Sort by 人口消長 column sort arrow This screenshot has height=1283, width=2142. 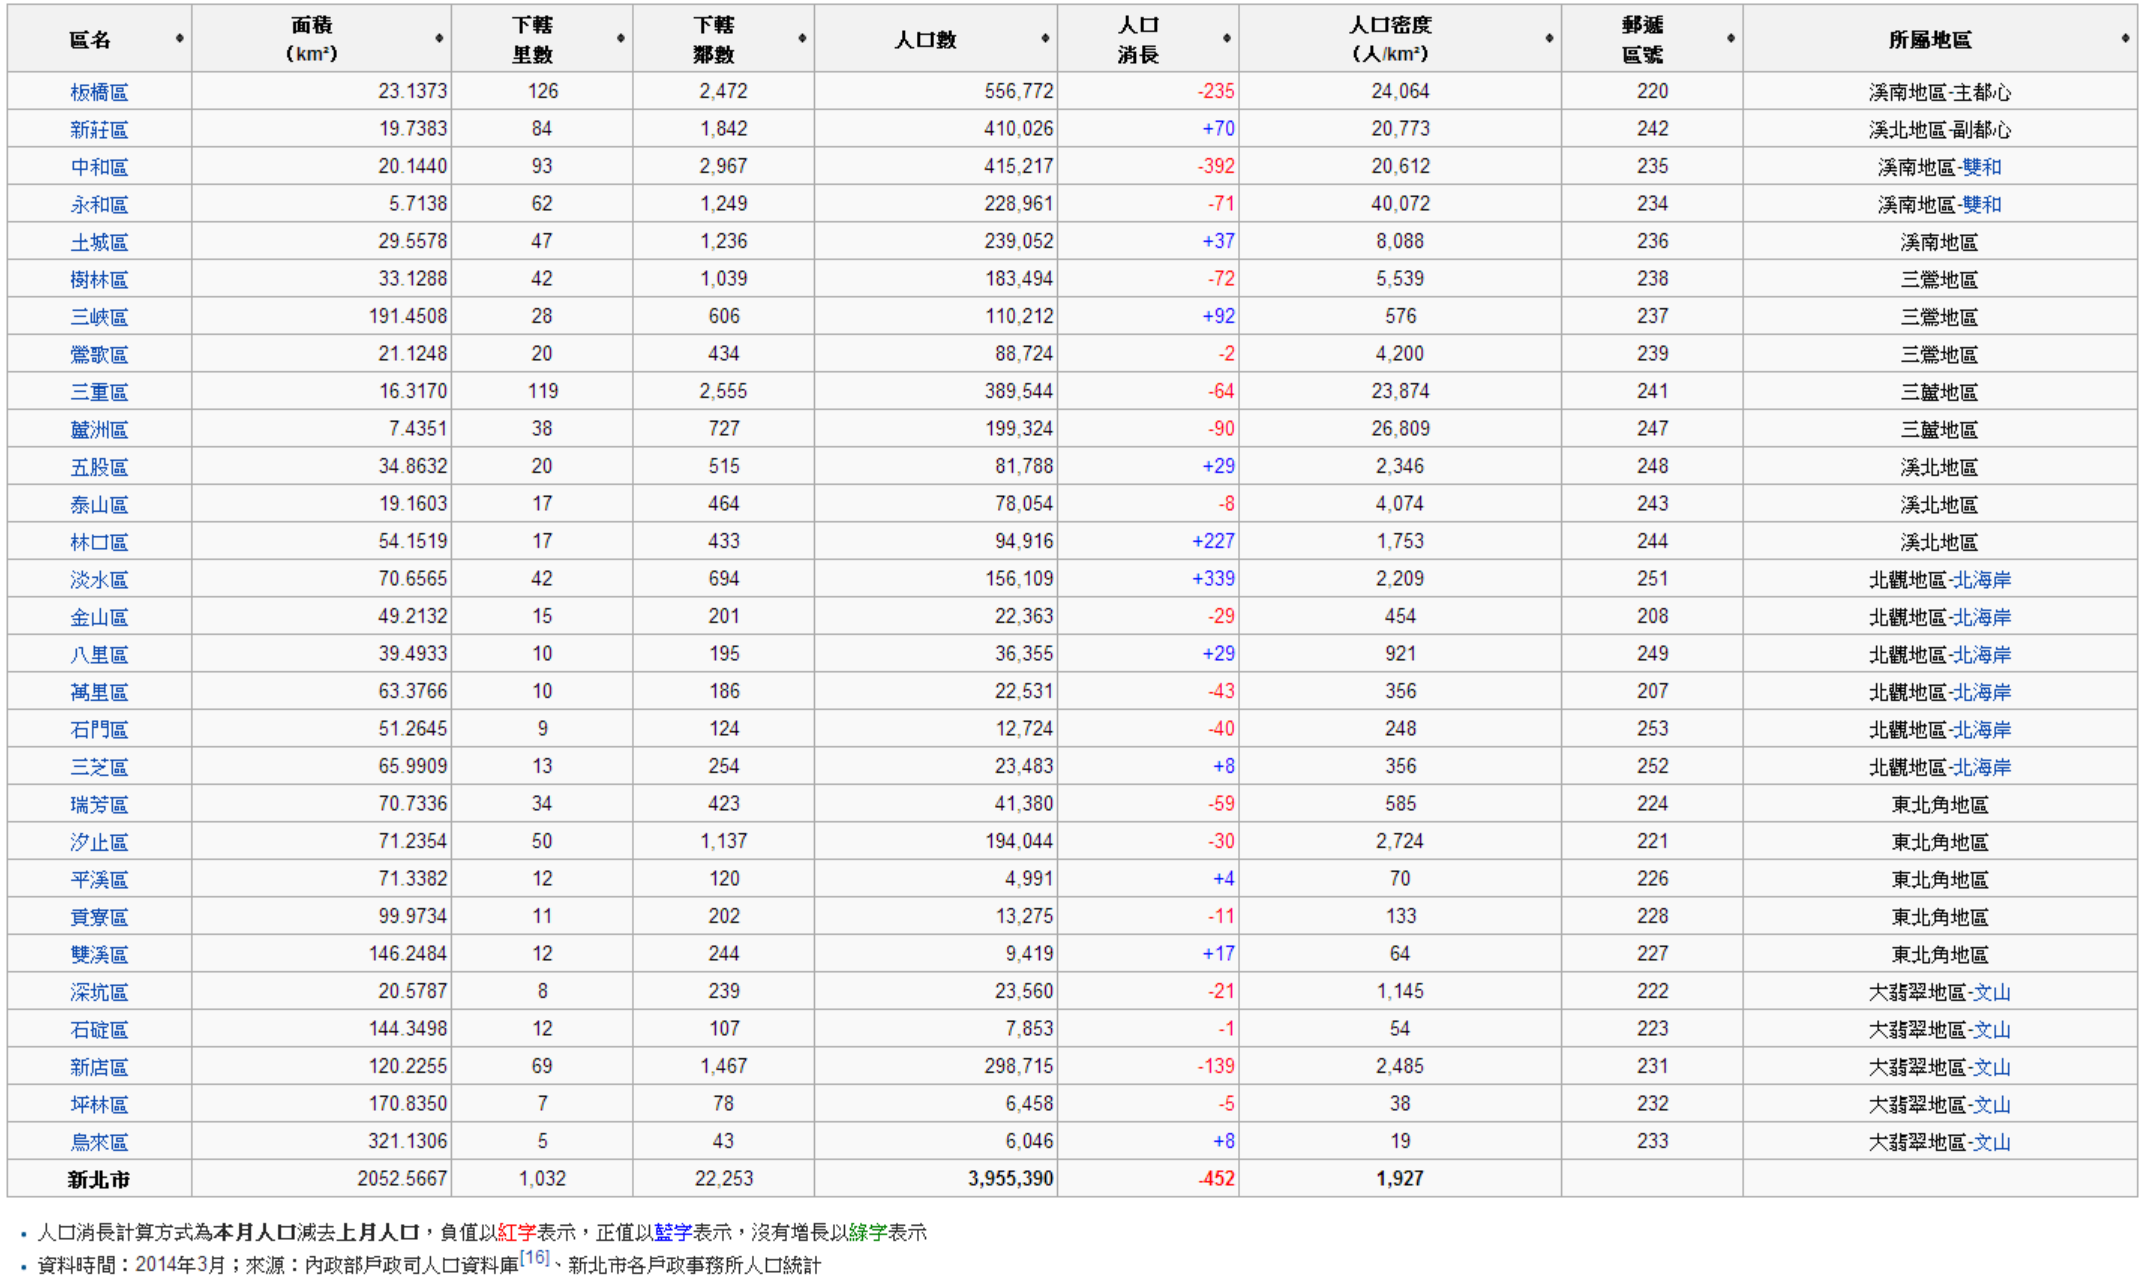click(1226, 39)
